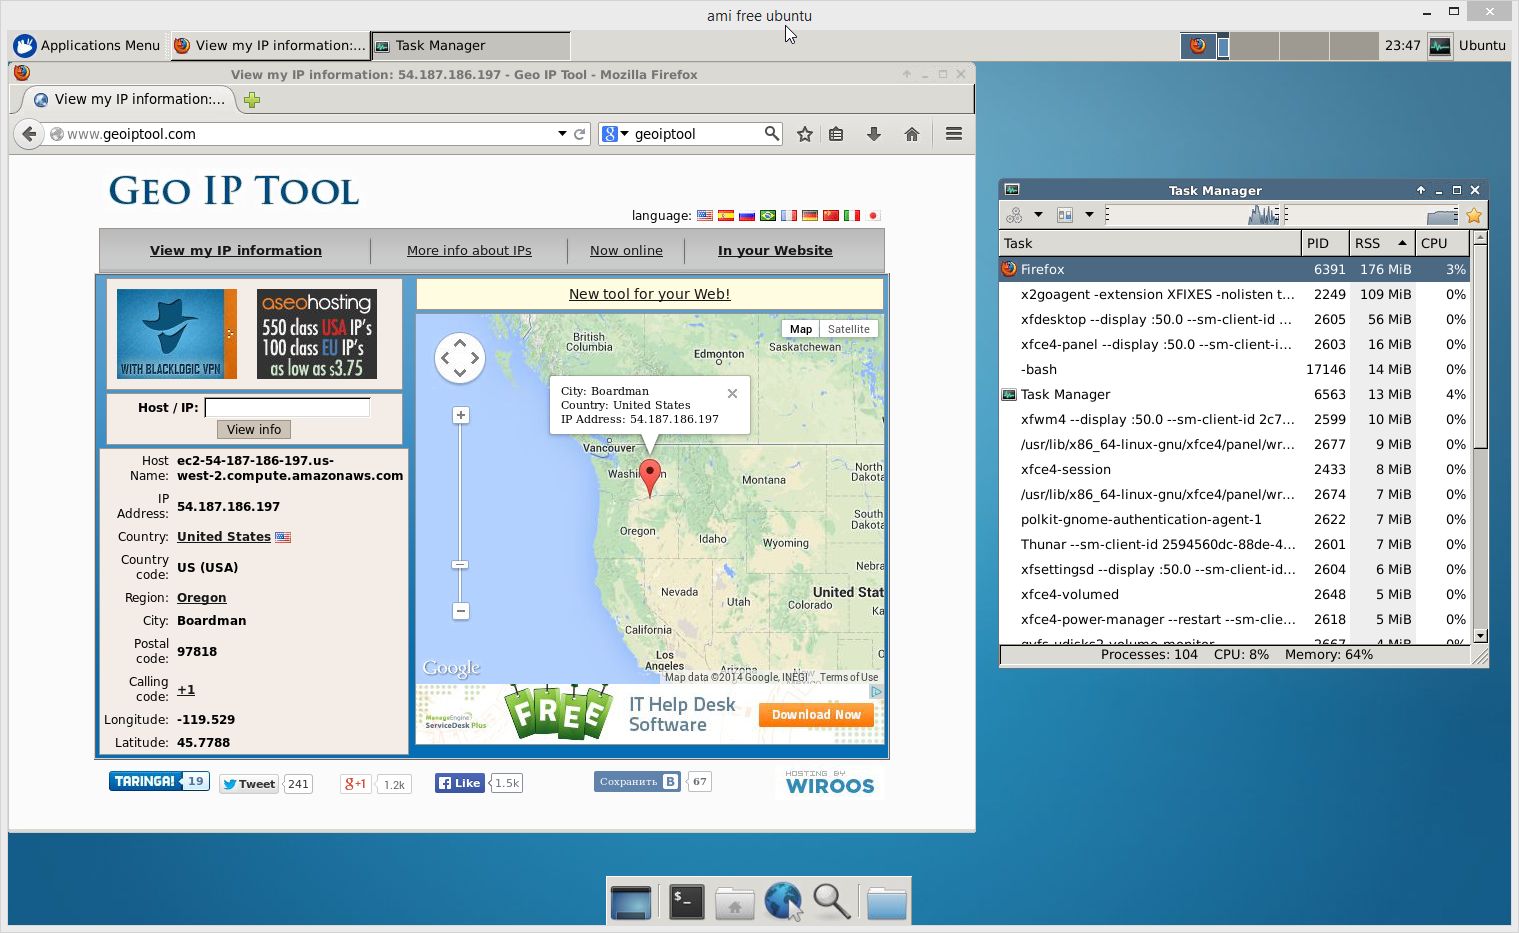Open a new tab with plus button
The image size is (1519, 933).
coord(252,100)
